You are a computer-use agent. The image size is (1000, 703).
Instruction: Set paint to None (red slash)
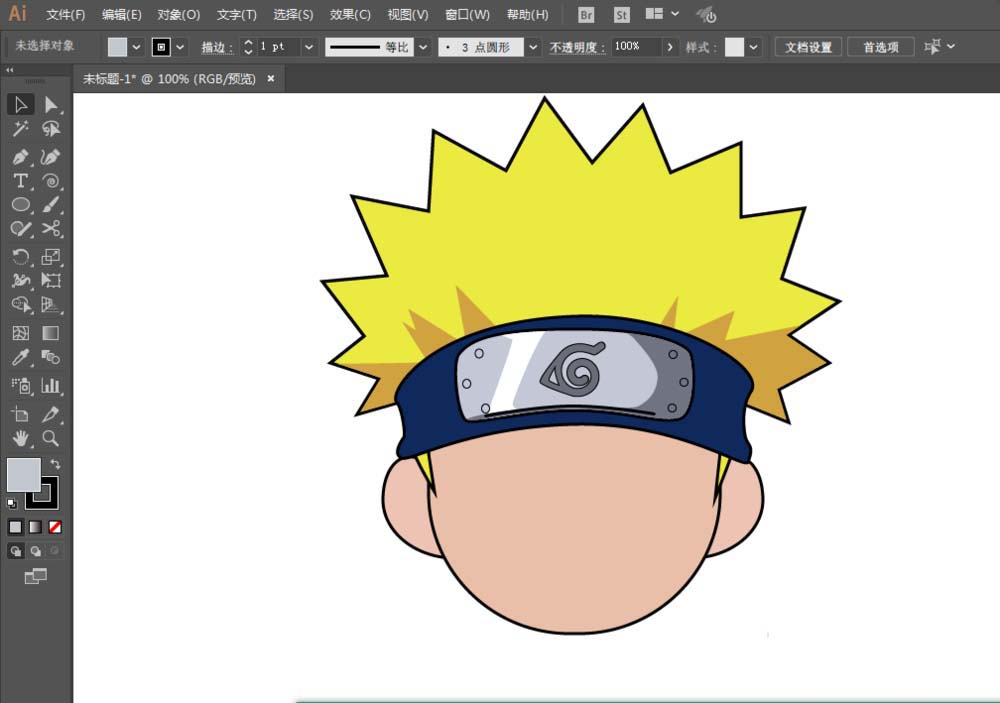click(55, 527)
